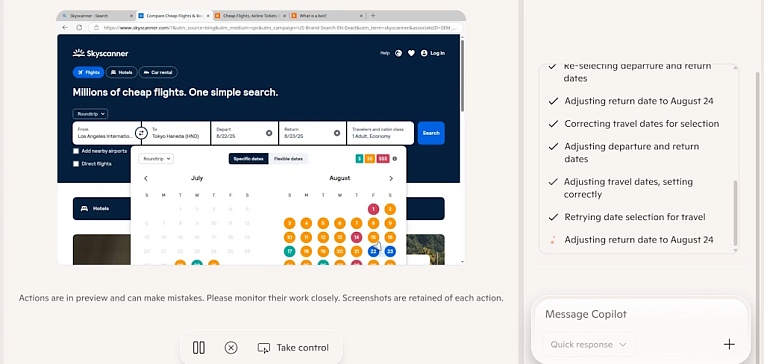Go to next month in calendar

tap(391, 178)
